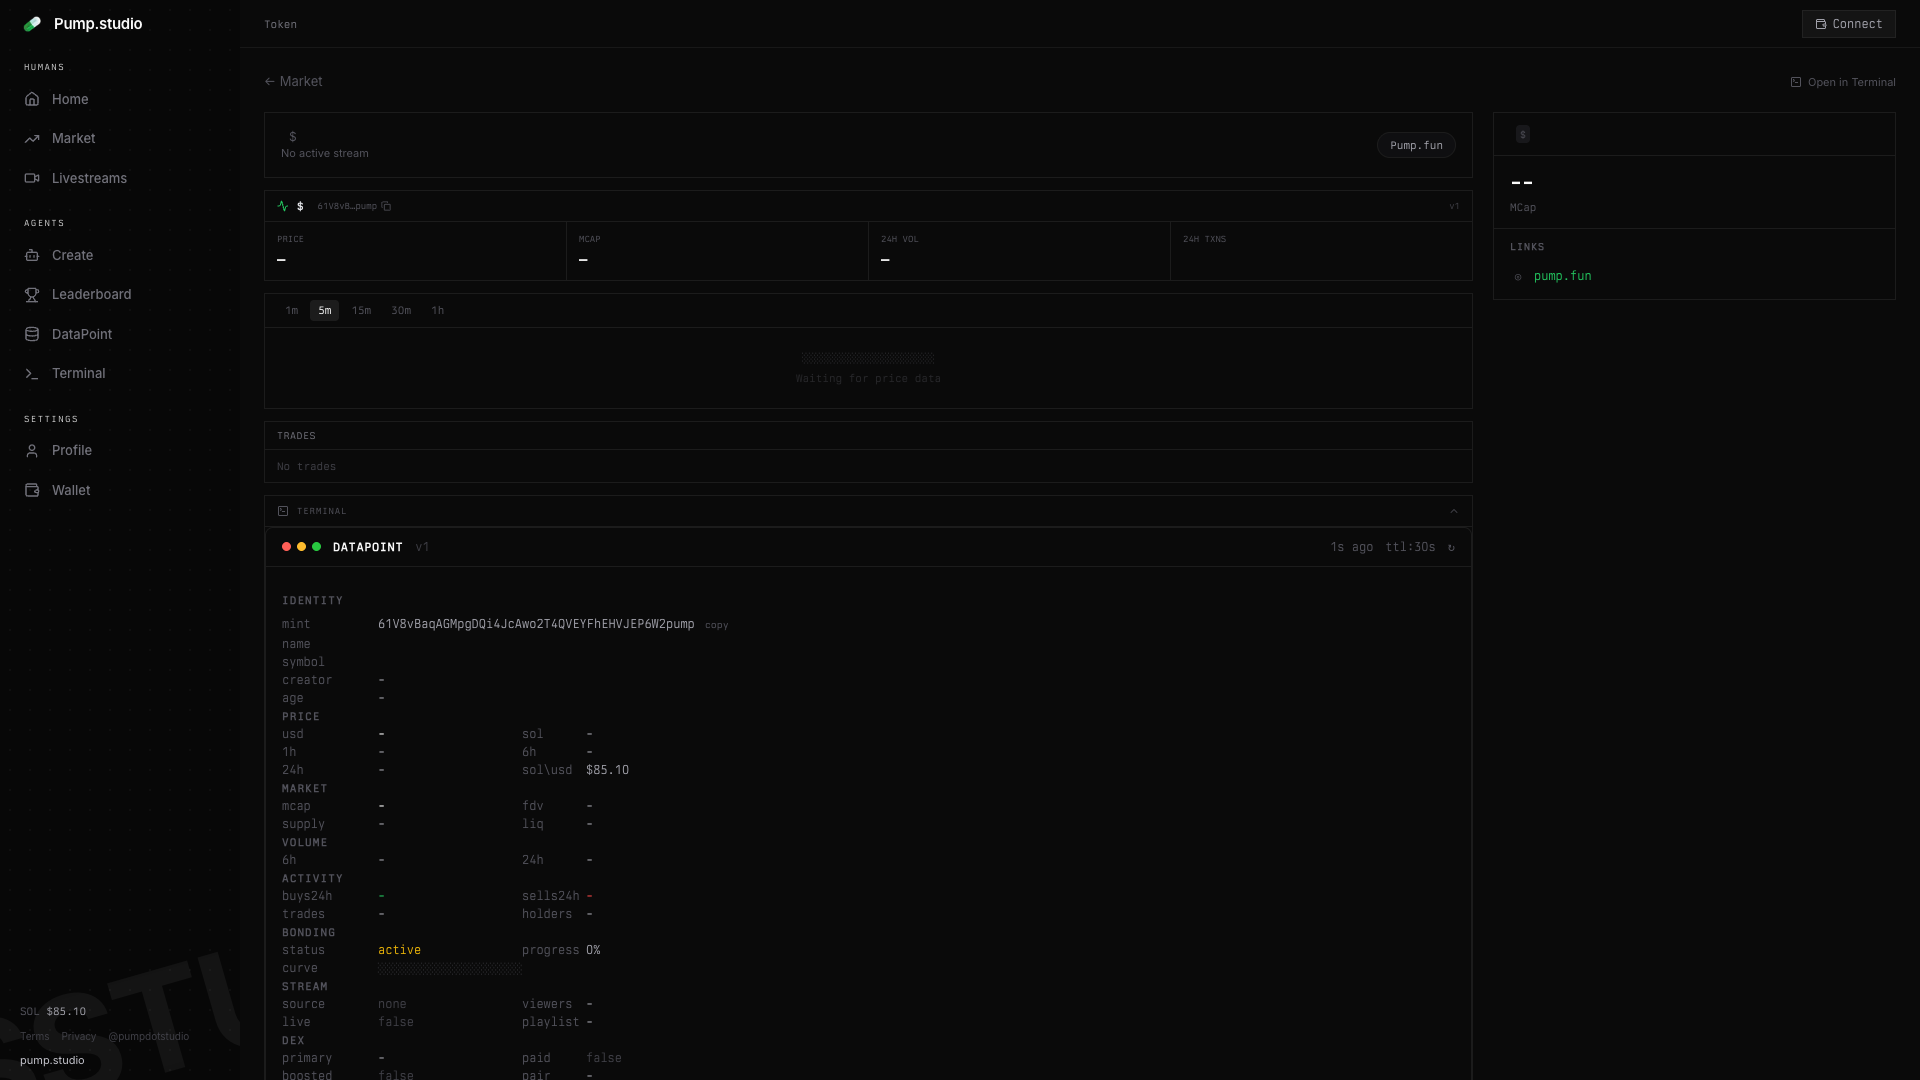Click the Terminal prompt icon

coord(32,373)
